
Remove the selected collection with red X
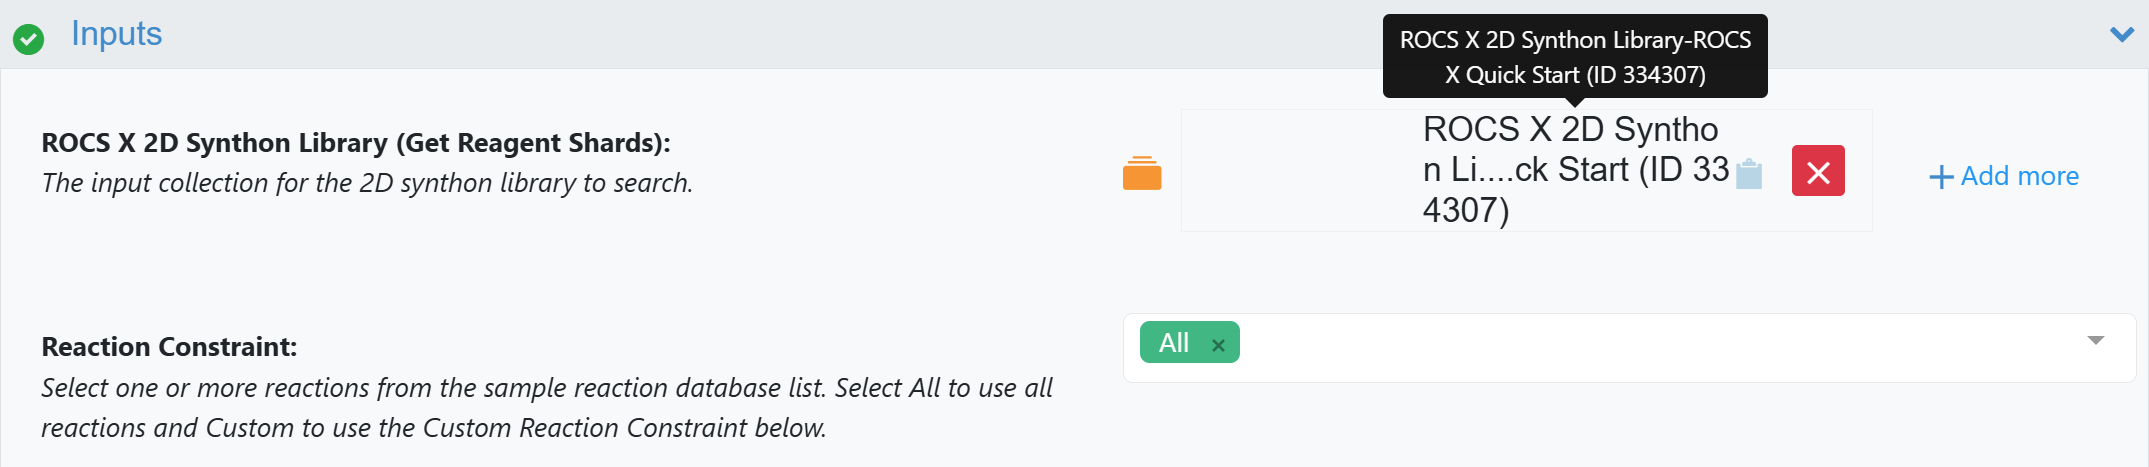pyautogui.click(x=1818, y=171)
